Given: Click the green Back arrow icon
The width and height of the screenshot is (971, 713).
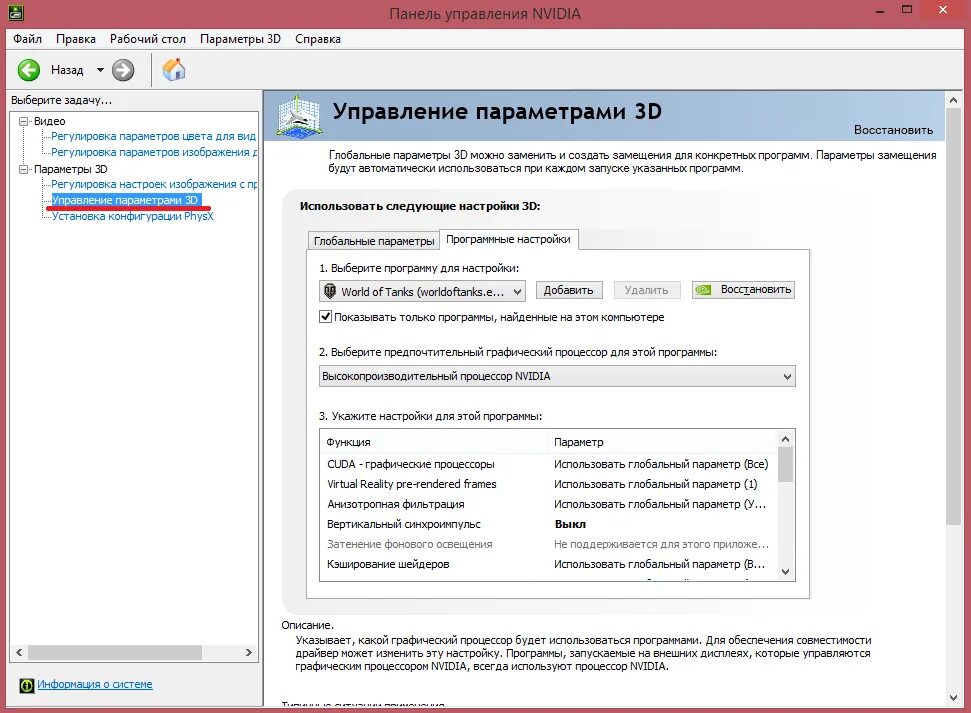Looking at the screenshot, I should [x=28, y=70].
